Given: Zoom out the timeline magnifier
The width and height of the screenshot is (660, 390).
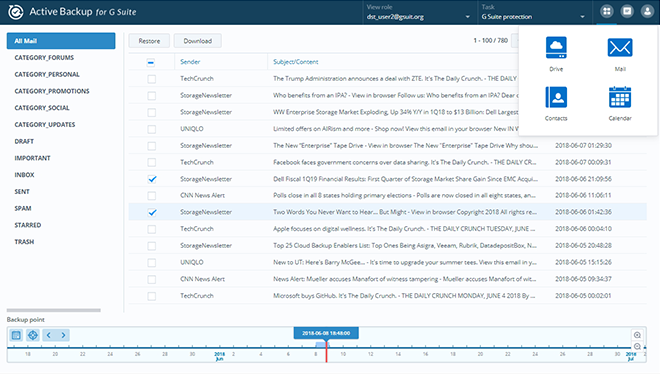Looking at the screenshot, I should point(637,347).
